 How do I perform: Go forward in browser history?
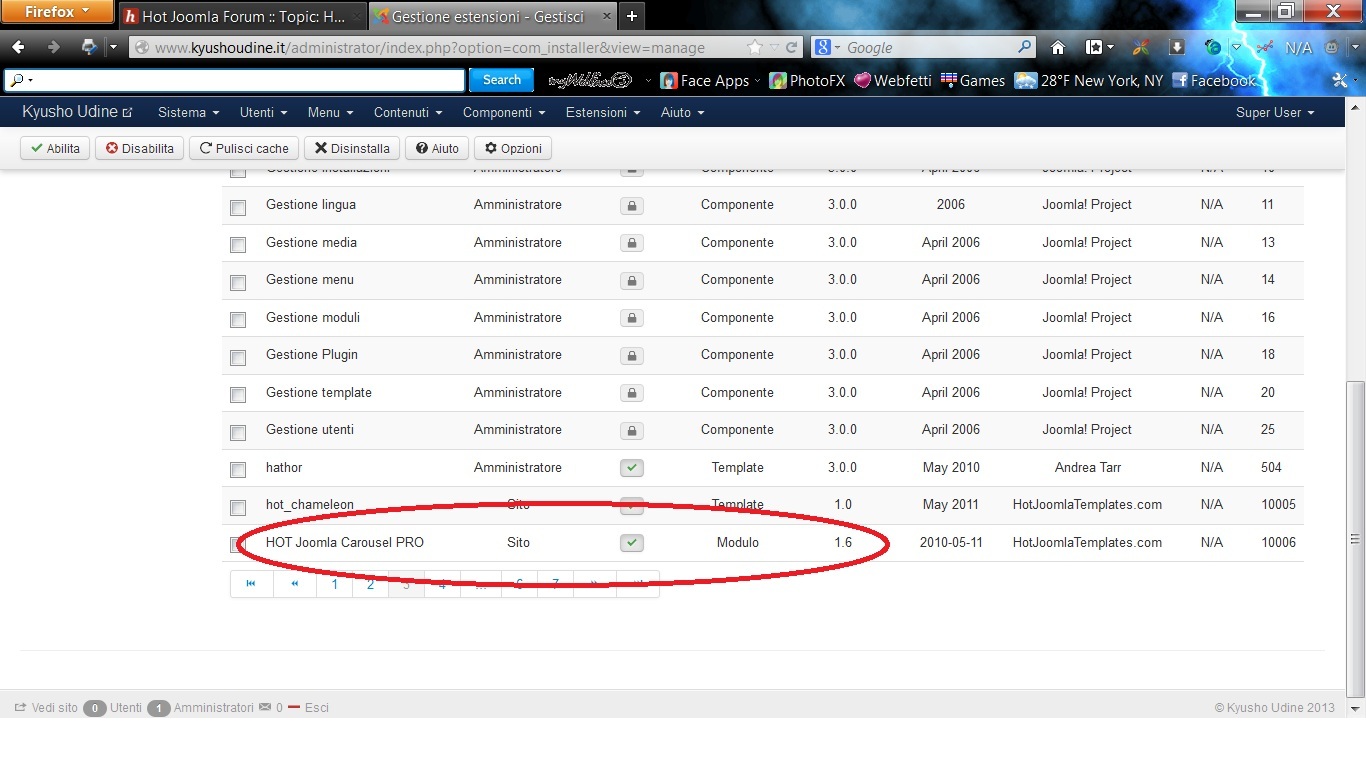pyautogui.click(x=53, y=47)
